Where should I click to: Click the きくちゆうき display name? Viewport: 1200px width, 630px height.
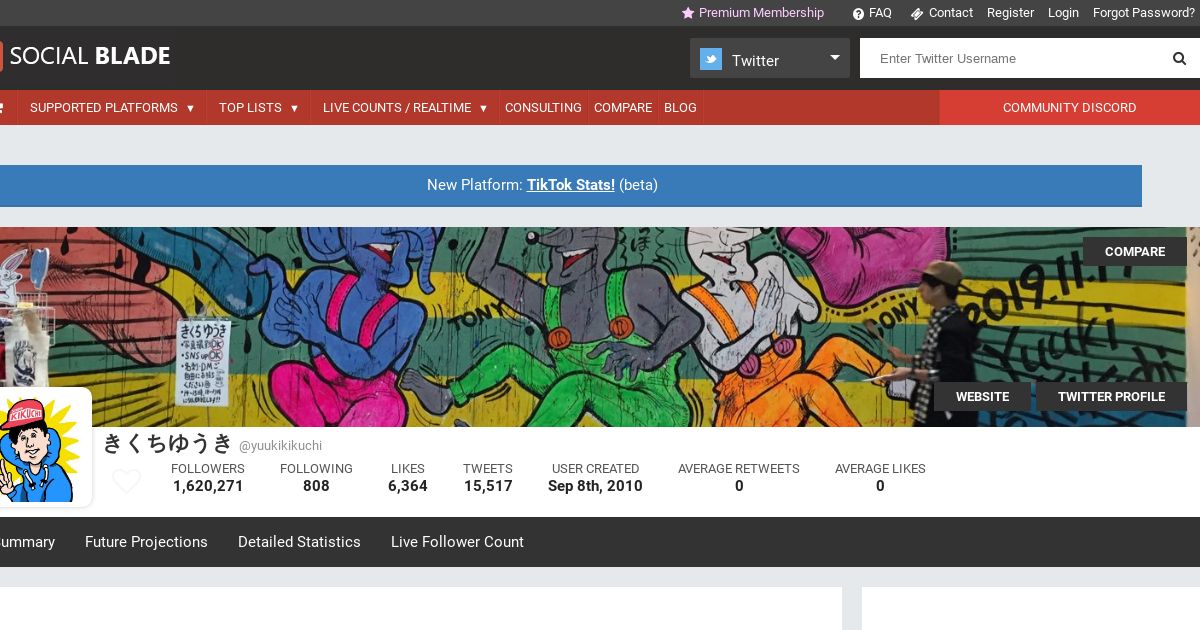[x=168, y=444]
